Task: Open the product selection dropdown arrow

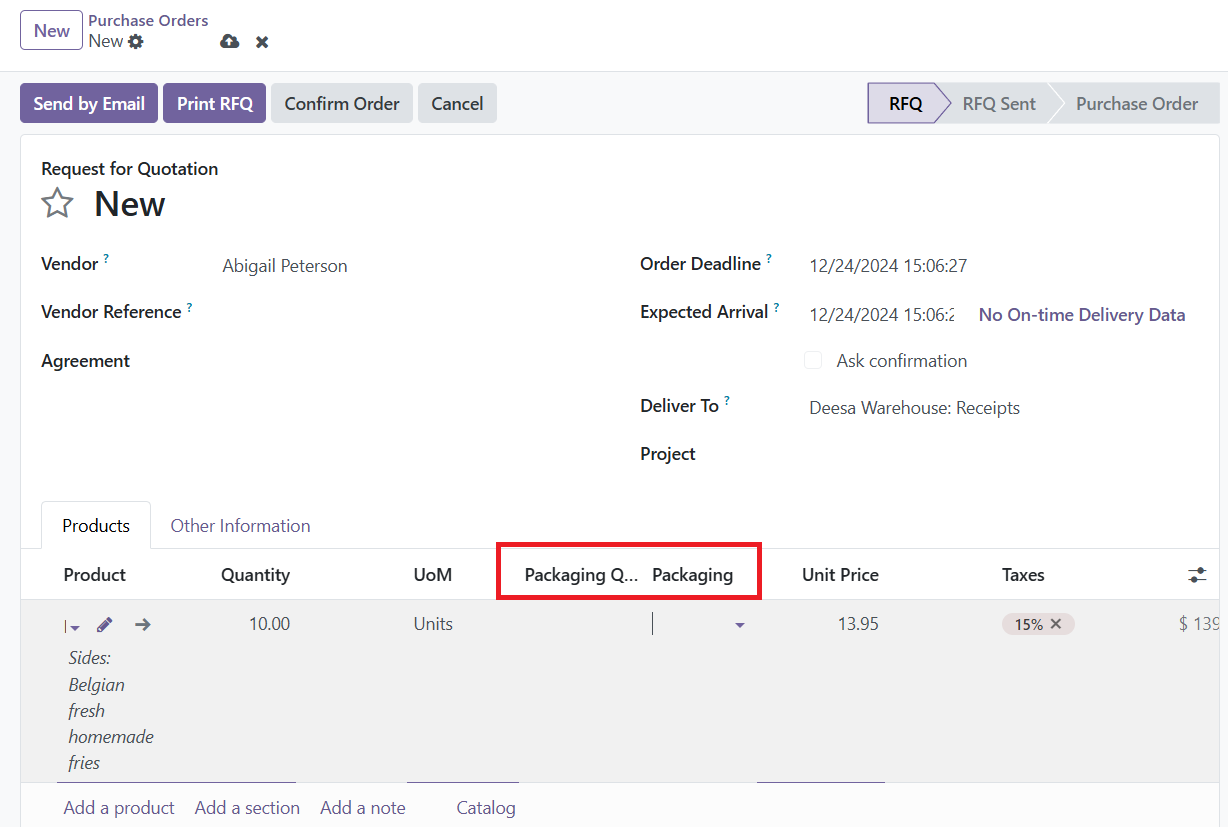Action: pyautogui.click(x=75, y=627)
